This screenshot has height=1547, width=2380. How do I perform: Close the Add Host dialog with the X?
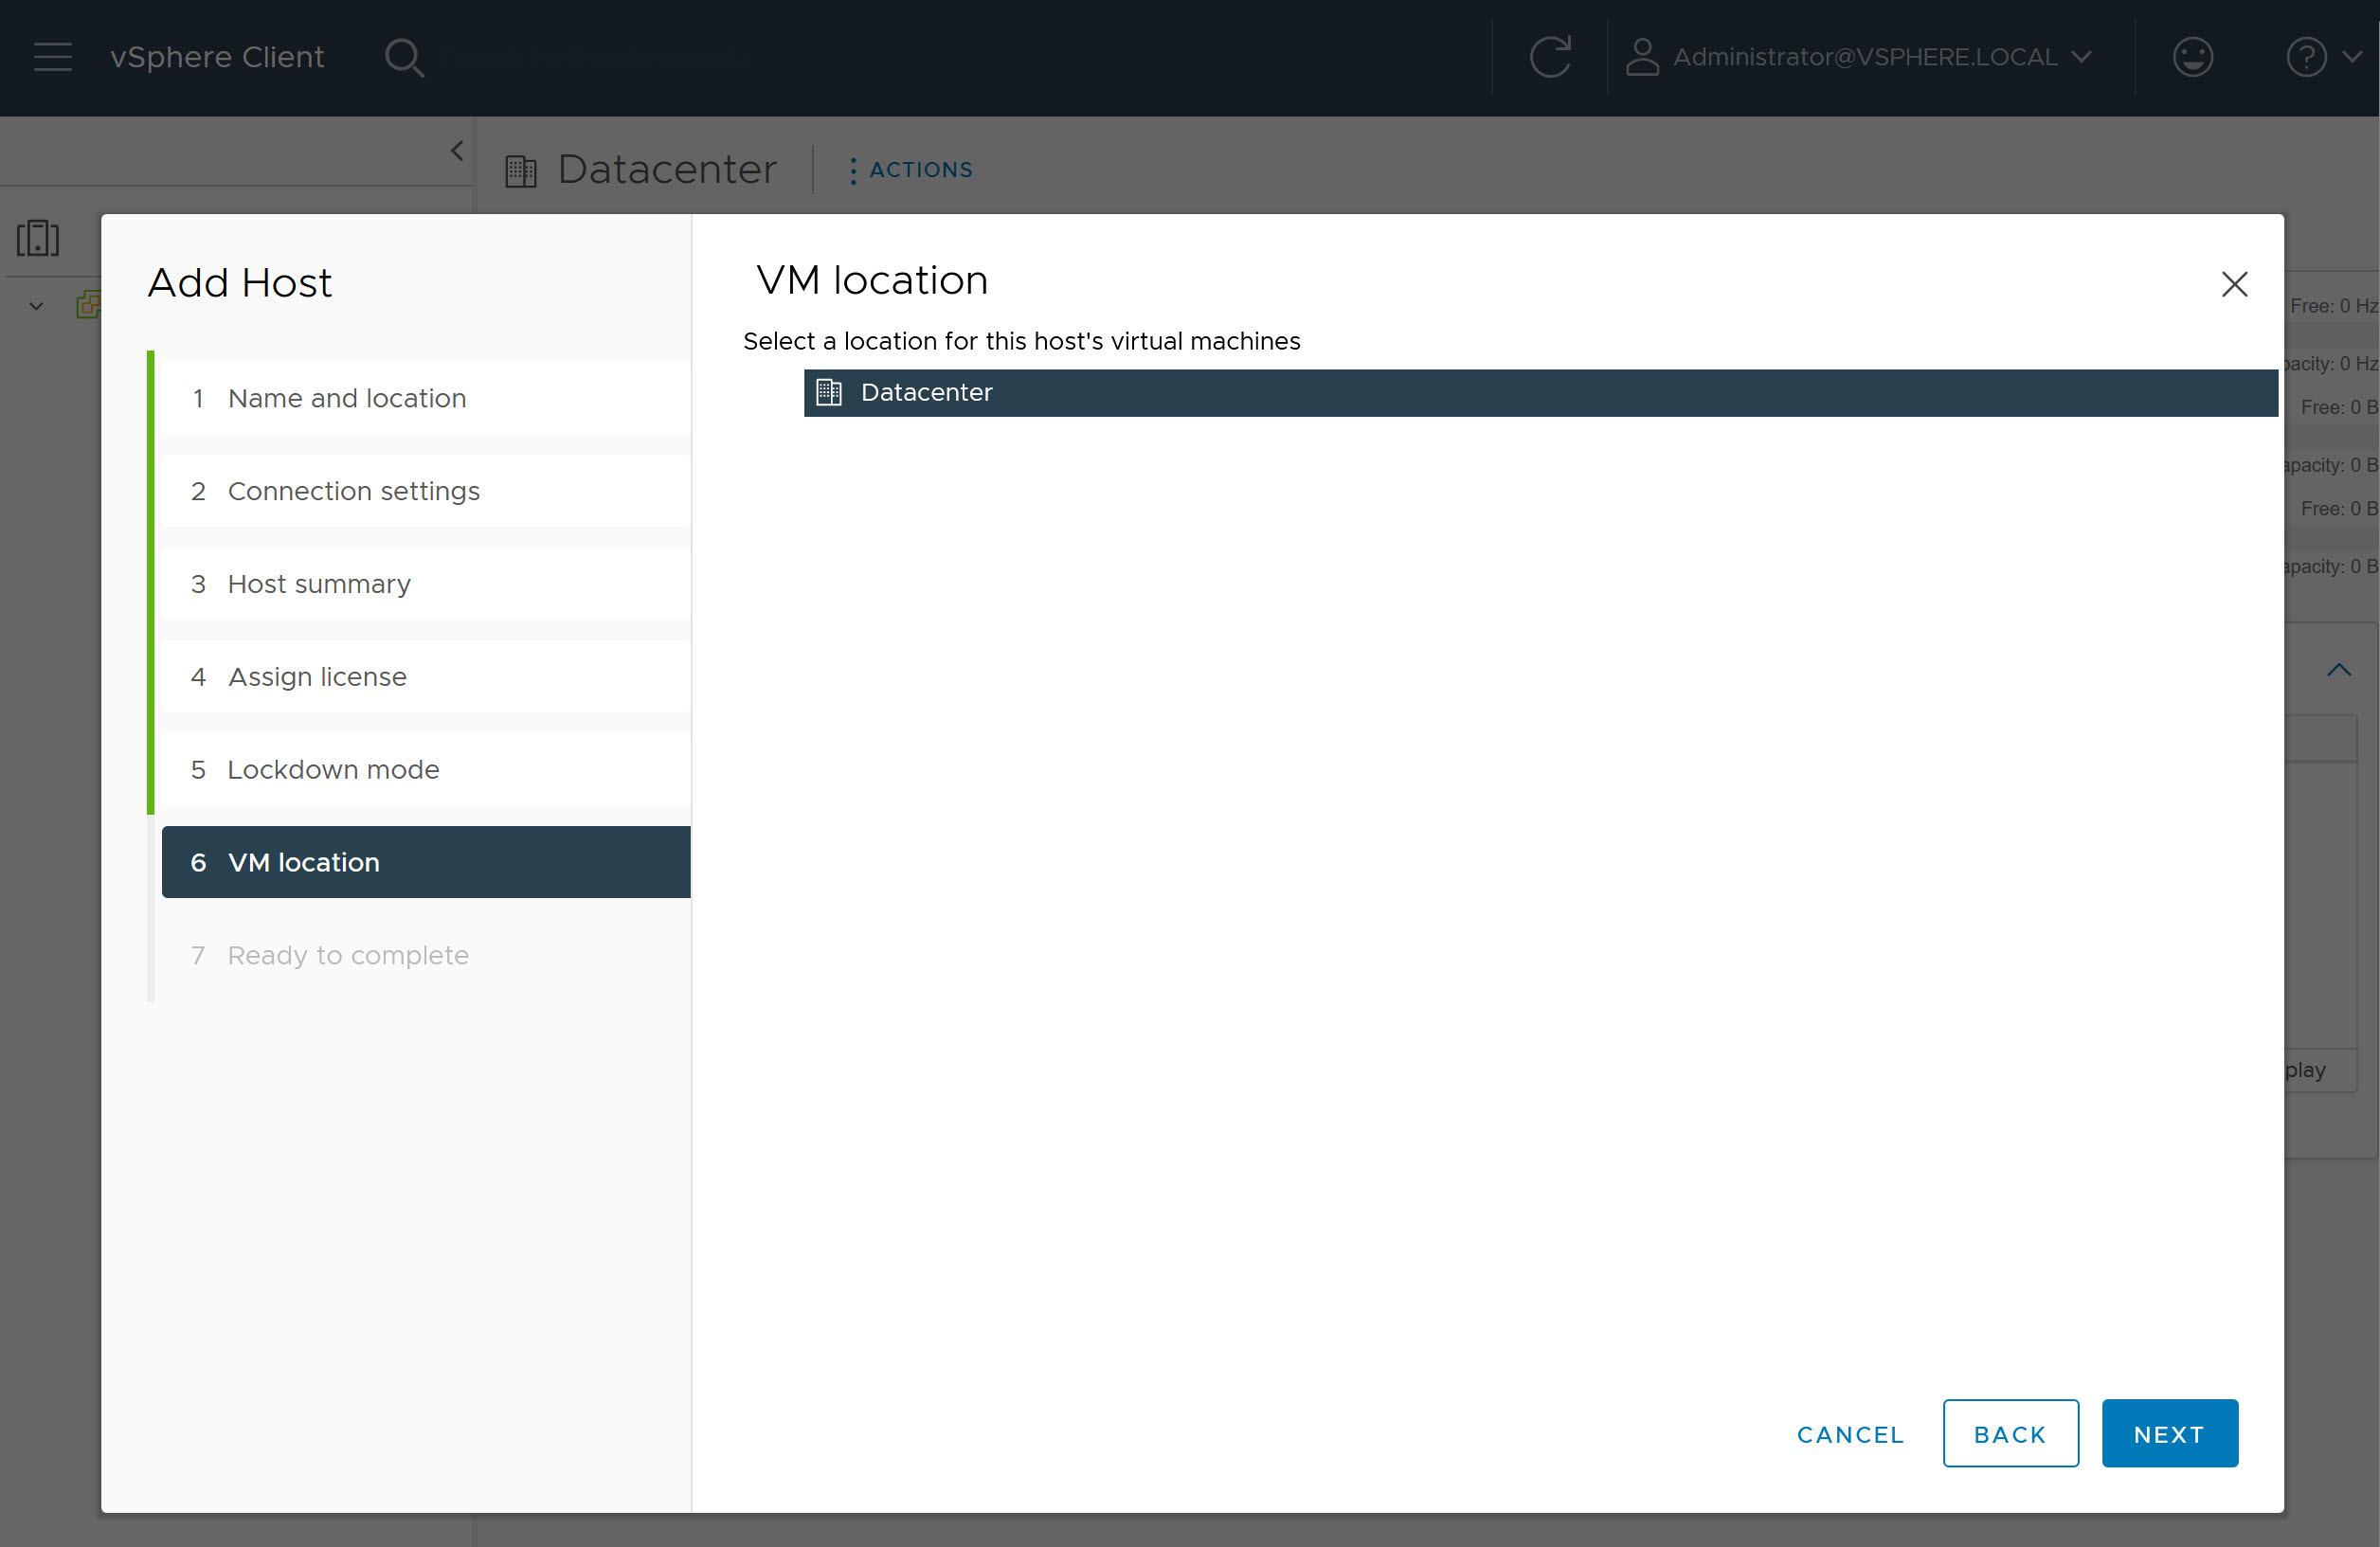pos(2234,284)
